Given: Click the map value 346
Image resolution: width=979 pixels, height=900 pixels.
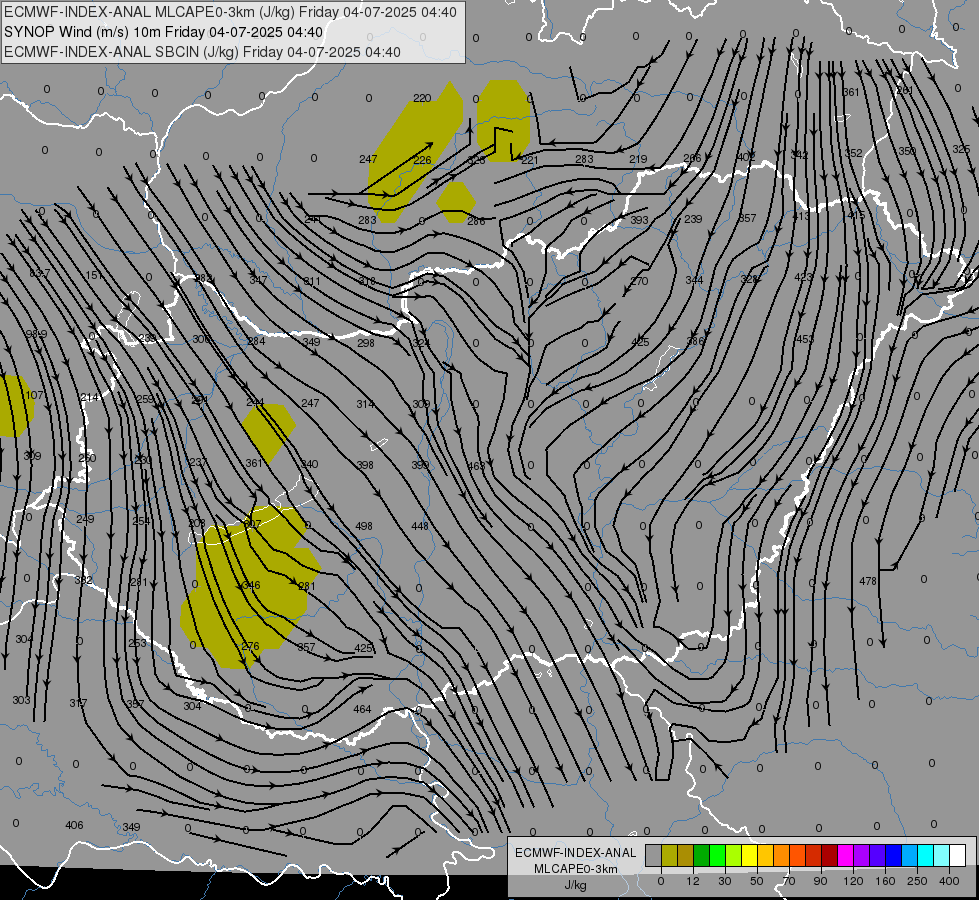Looking at the screenshot, I should point(251,585).
